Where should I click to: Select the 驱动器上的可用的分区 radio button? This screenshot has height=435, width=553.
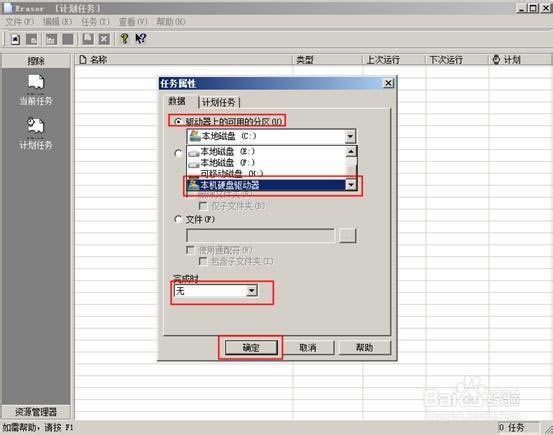click(178, 122)
